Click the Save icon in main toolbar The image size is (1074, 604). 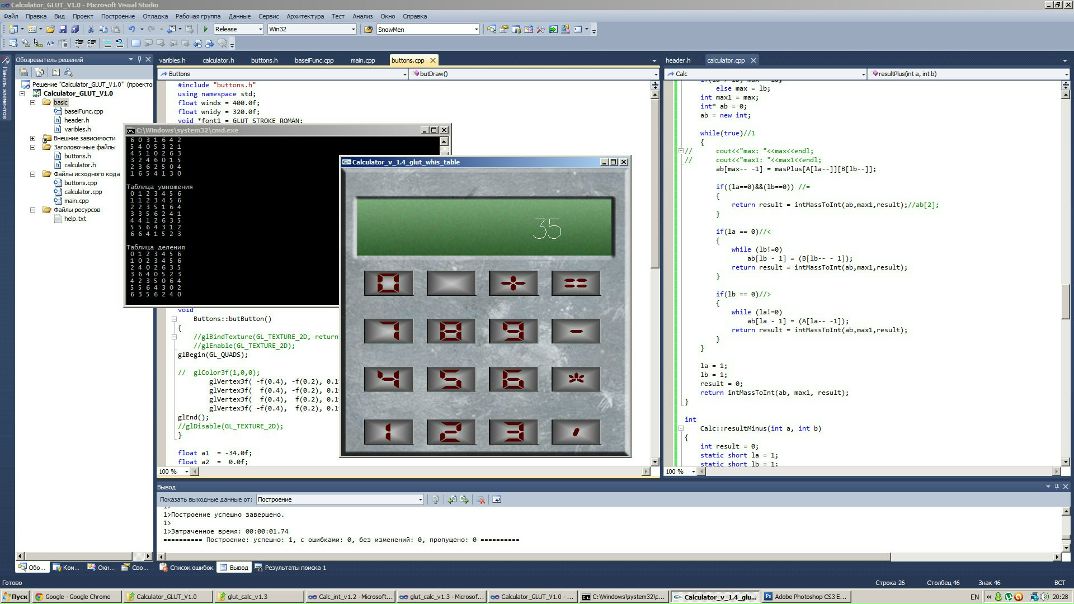(62, 29)
